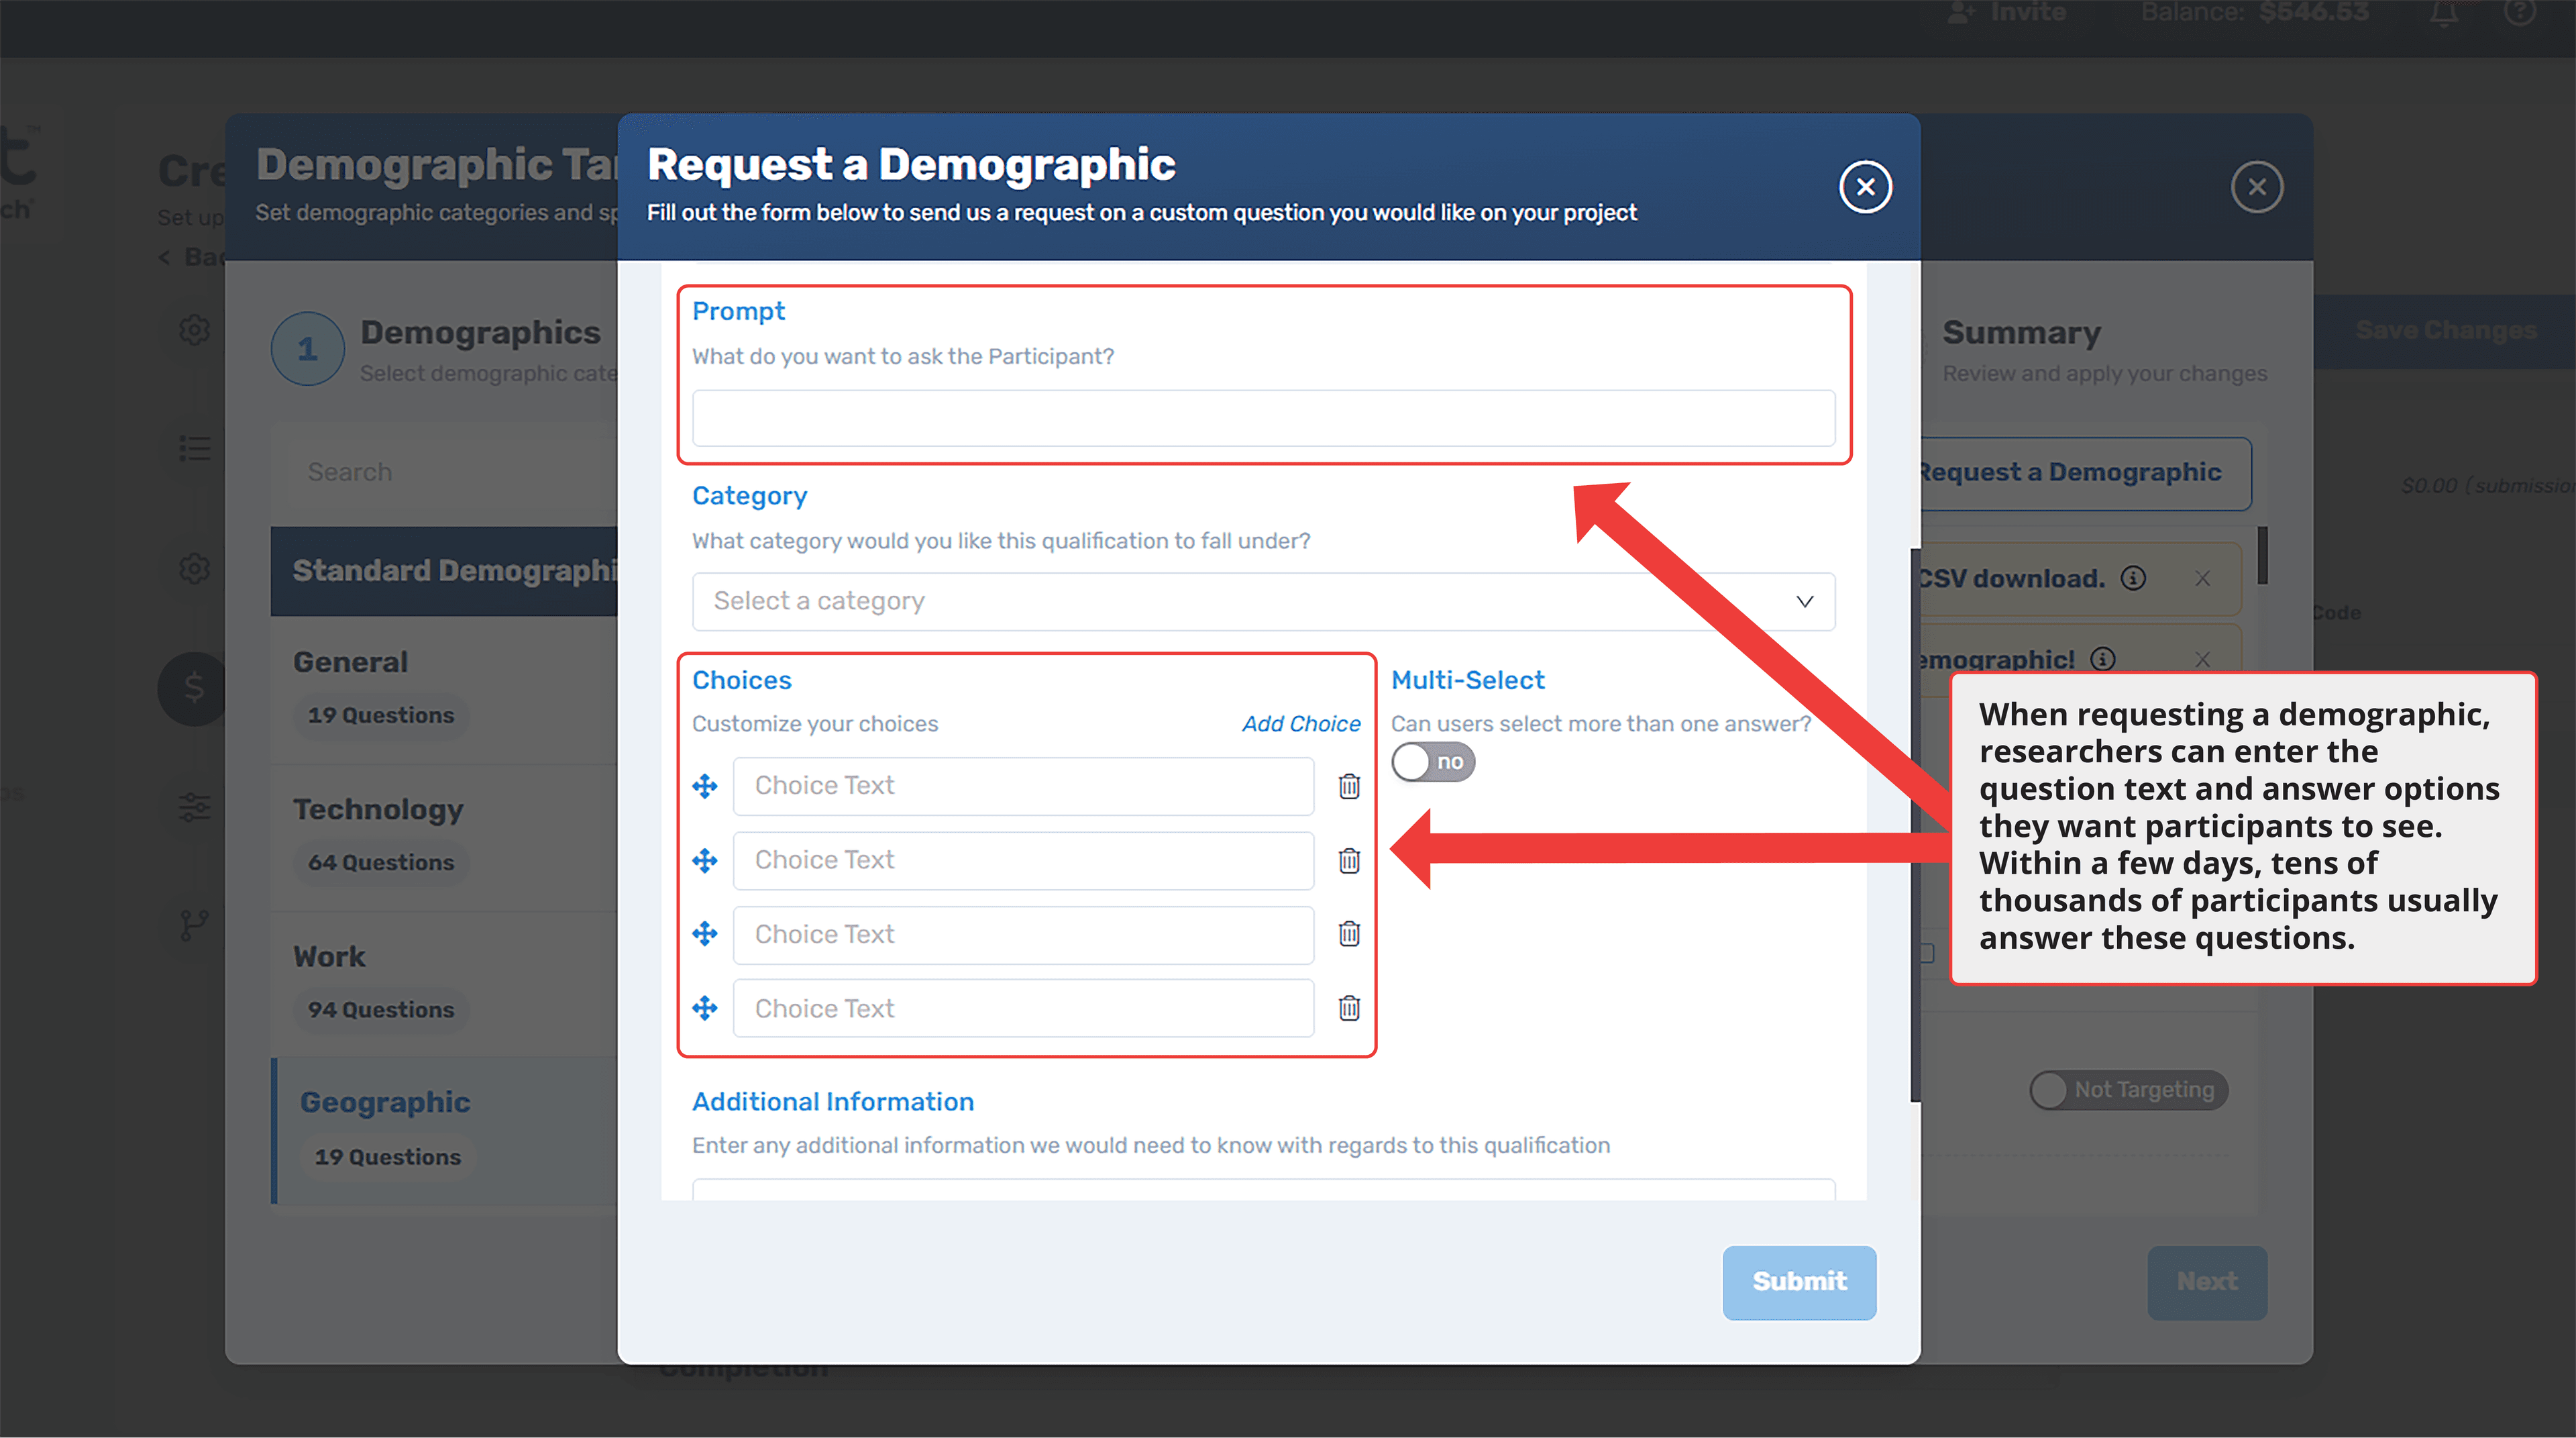Click the Back link on the background page
Viewport: 2576px width, 1438px height.
point(193,258)
